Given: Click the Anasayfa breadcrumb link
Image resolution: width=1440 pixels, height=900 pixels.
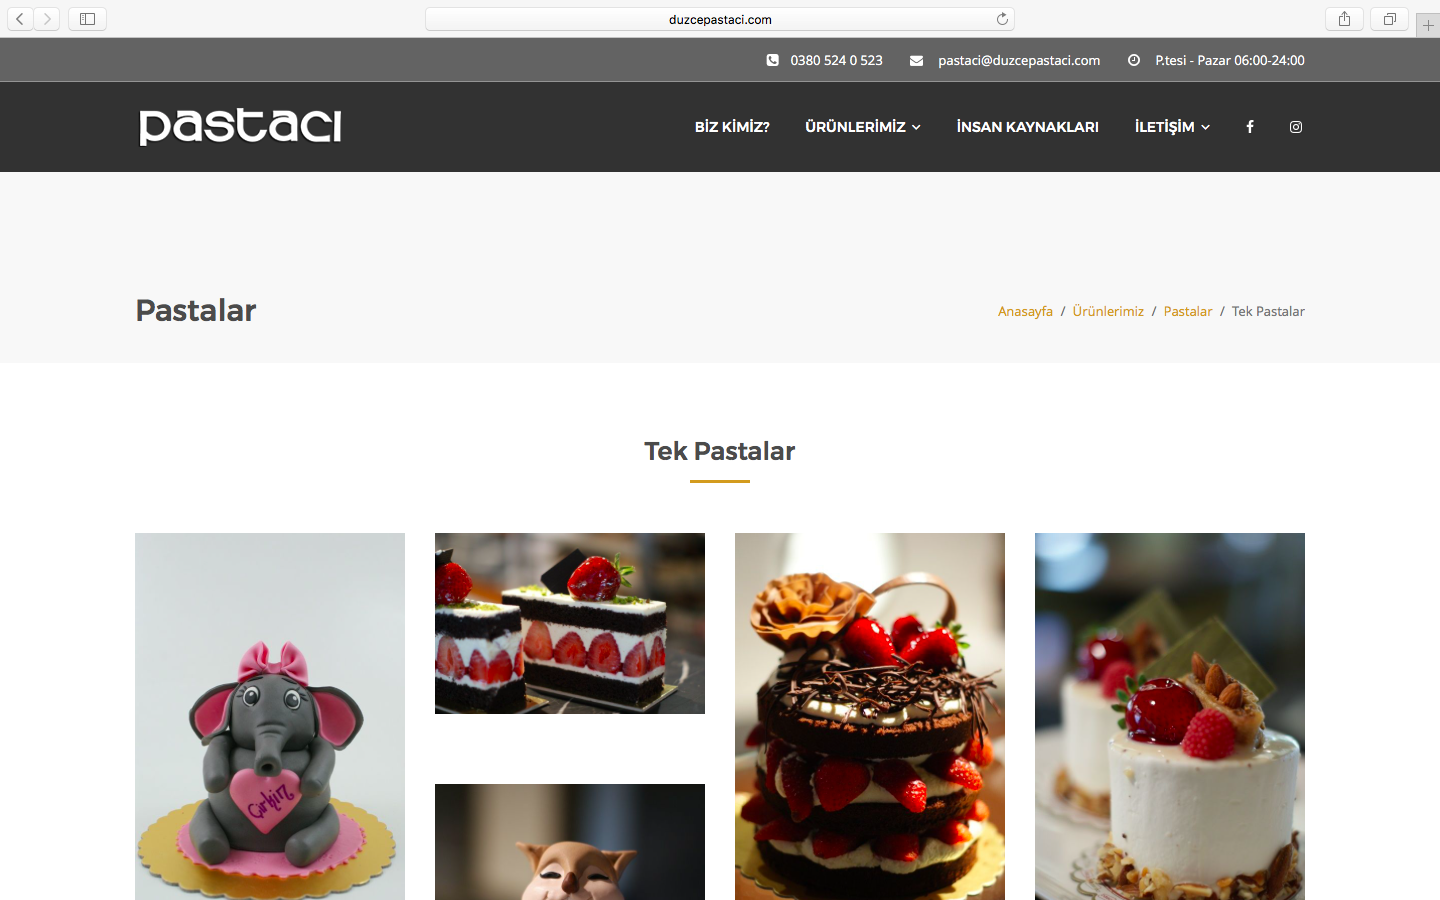Looking at the screenshot, I should 1025,311.
